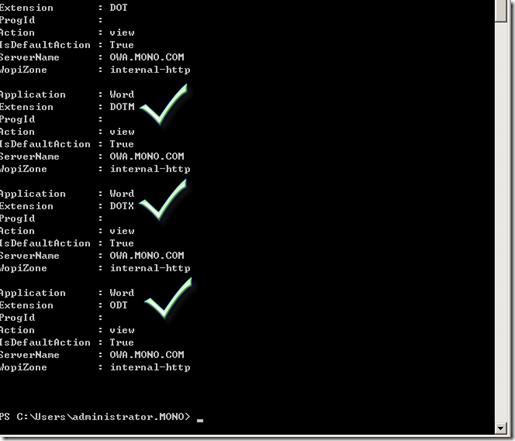
Task: Click the ProgId label just below DOTX line
Action: [x=17, y=218]
